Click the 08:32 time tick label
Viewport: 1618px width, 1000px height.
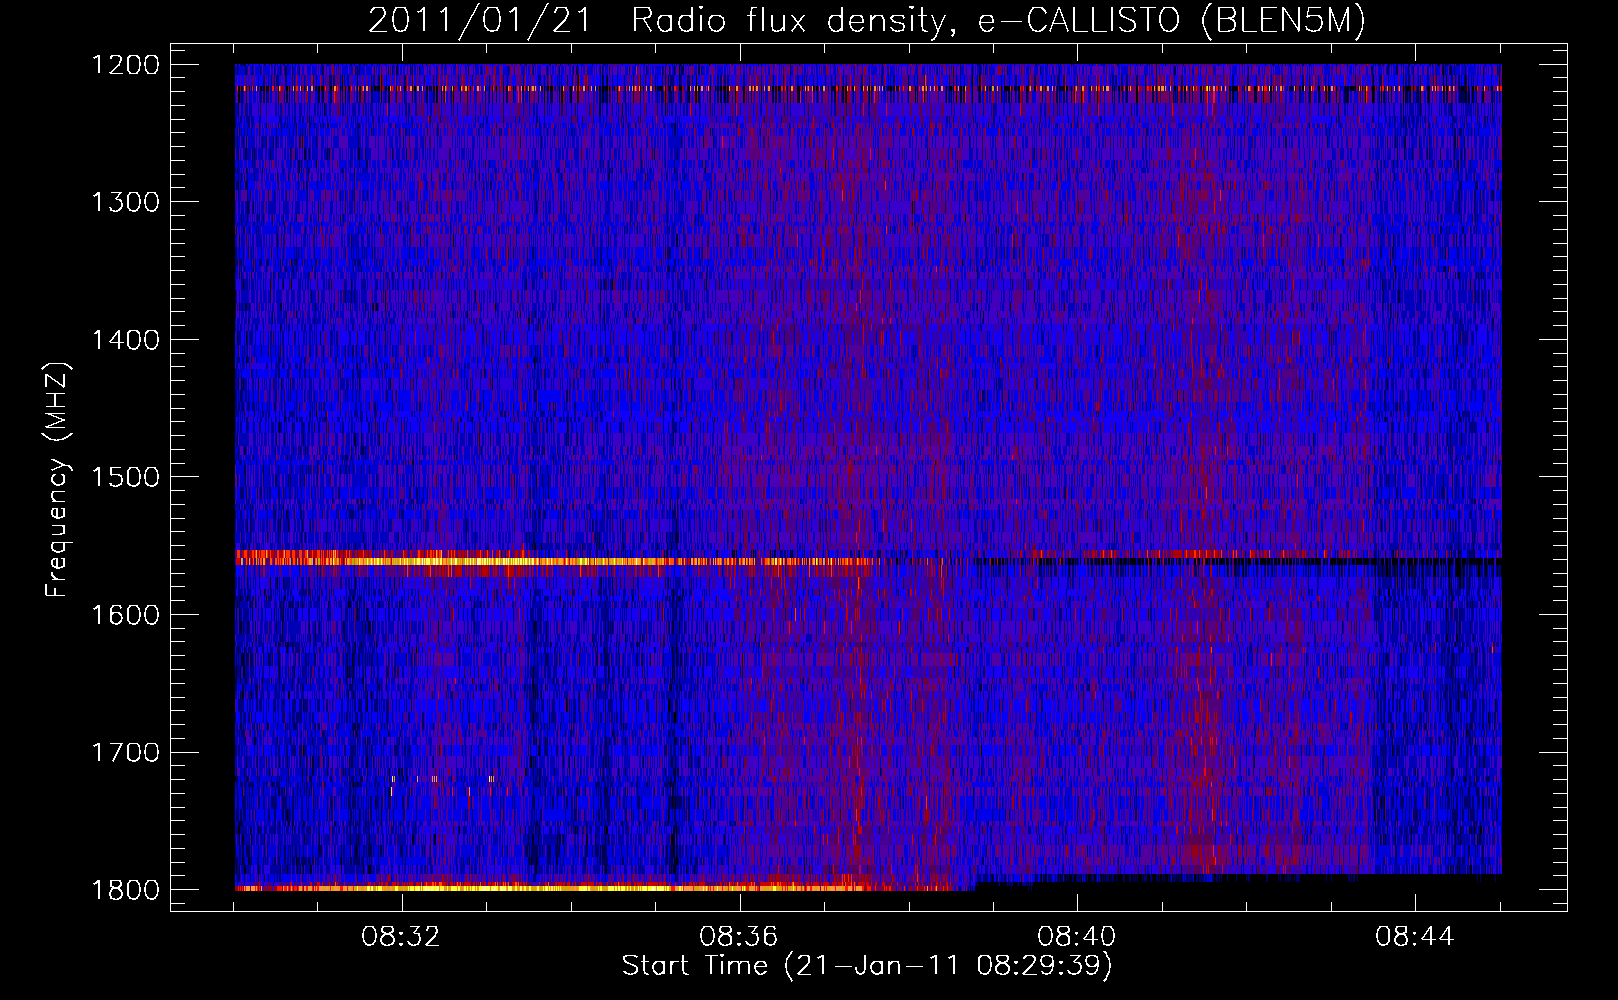coord(402,937)
